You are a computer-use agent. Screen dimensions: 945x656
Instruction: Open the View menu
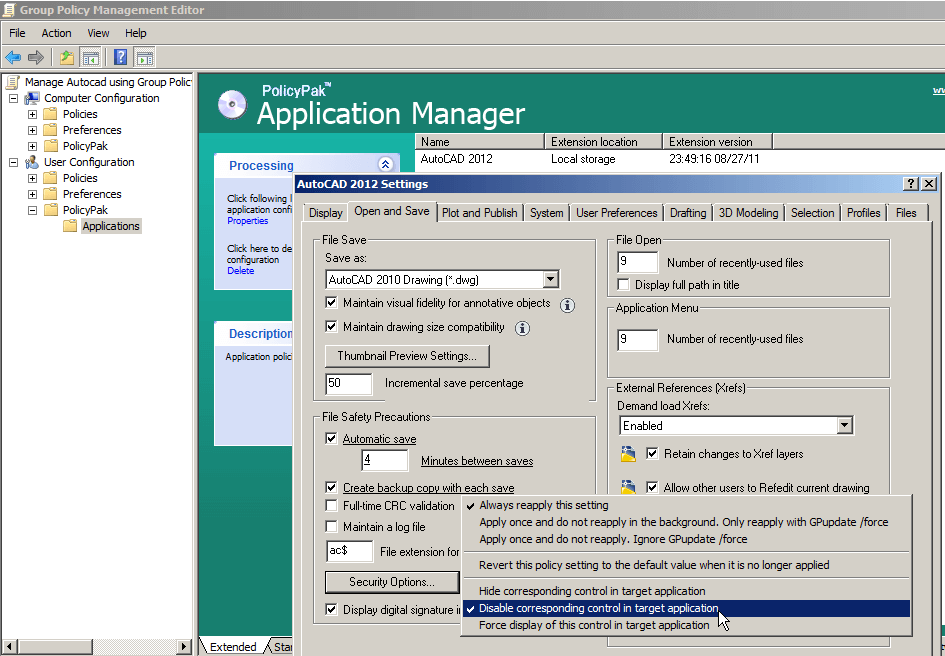point(98,33)
